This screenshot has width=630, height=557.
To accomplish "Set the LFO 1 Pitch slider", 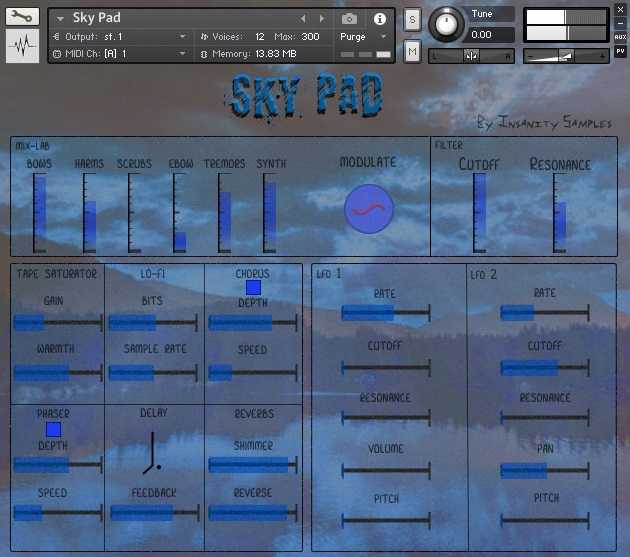I will (386, 520).
